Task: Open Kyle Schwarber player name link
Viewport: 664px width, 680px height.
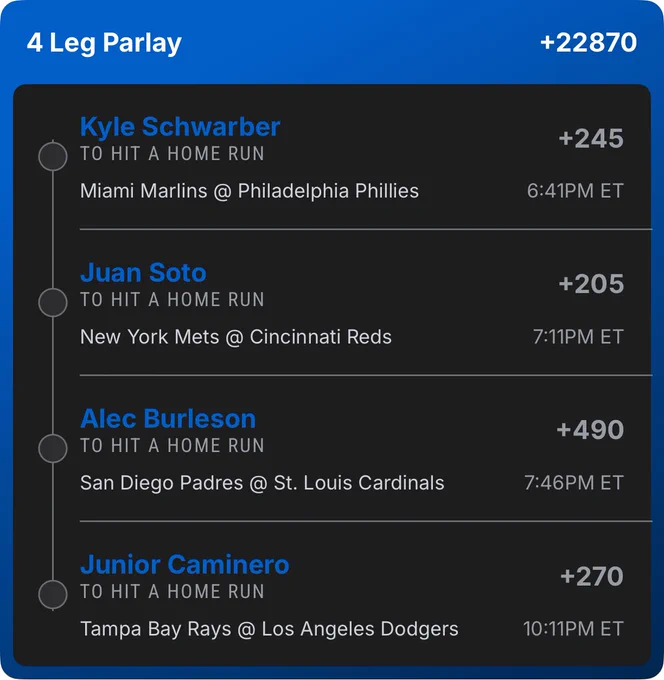Action: click(180, 127)
